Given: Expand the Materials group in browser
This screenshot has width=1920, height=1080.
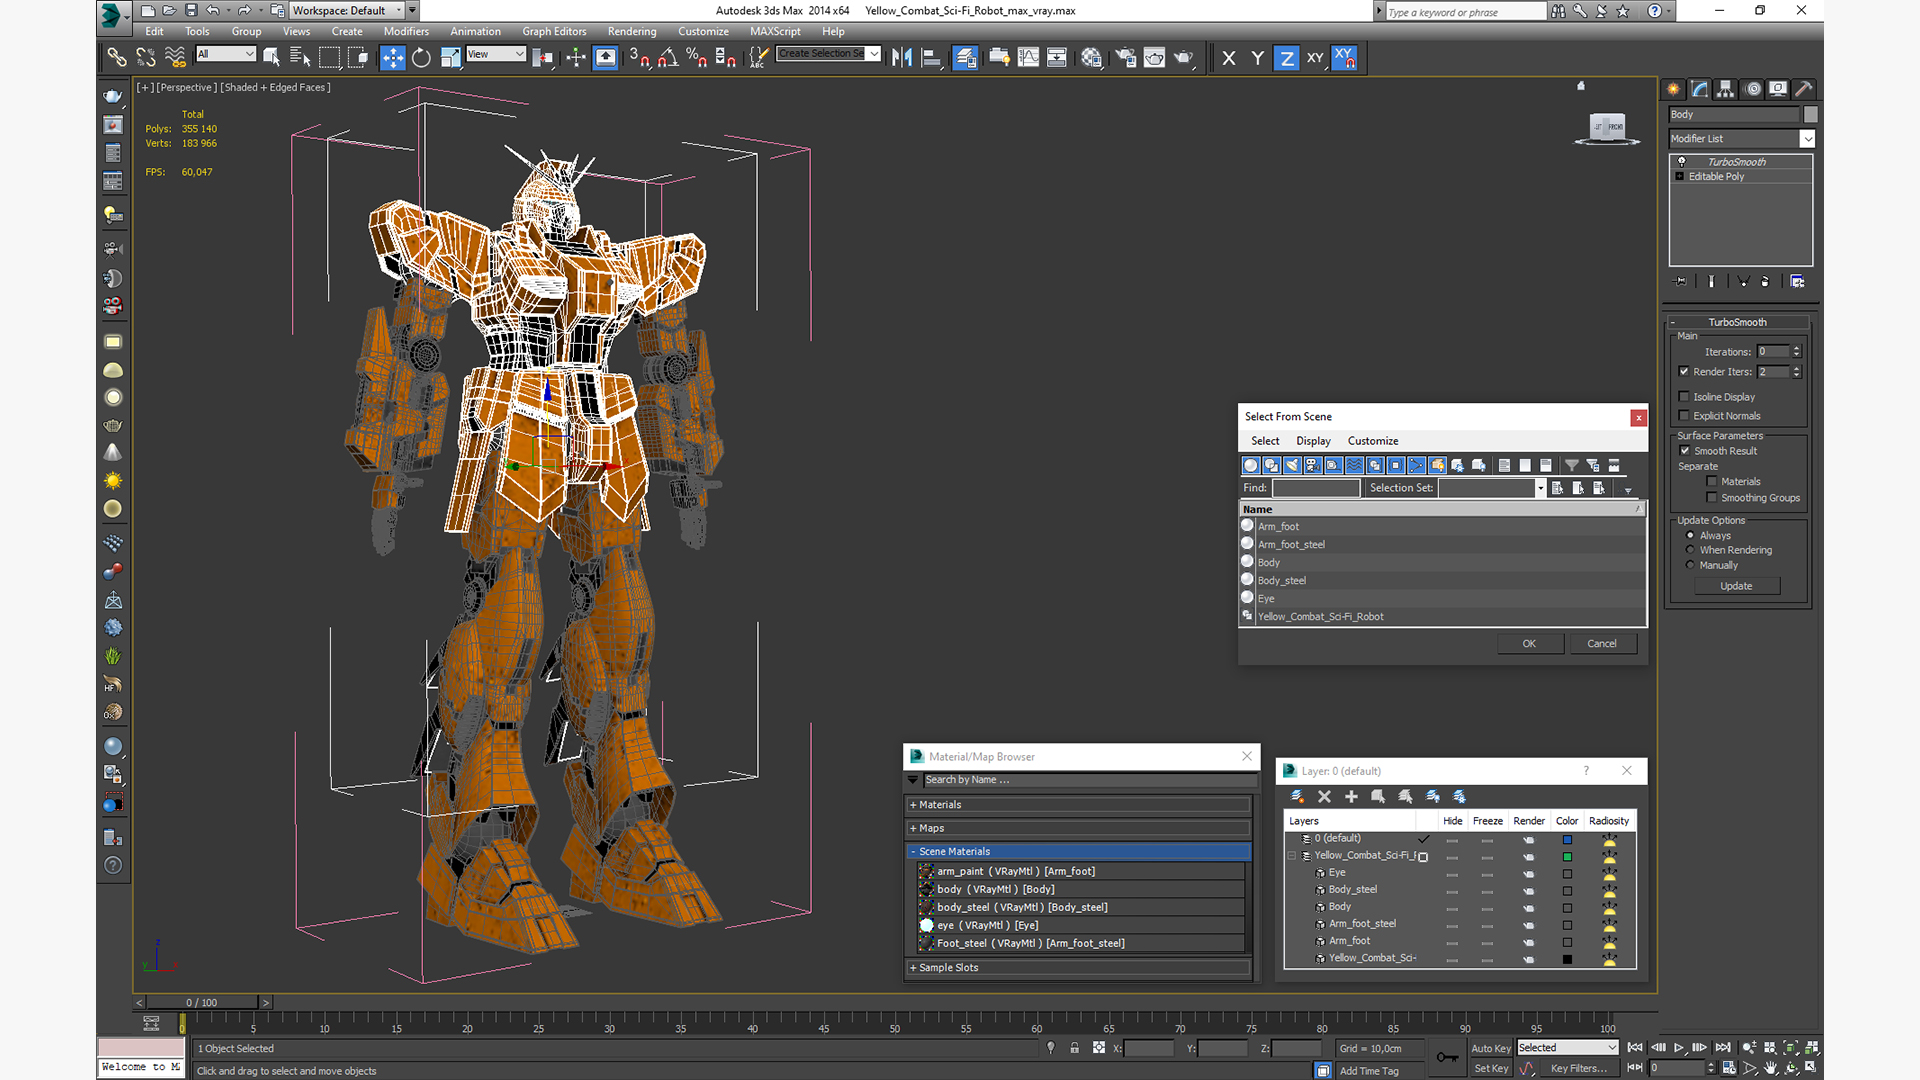Looking at the screenshot, I should pyautogui.click(x=1079, y=805).
